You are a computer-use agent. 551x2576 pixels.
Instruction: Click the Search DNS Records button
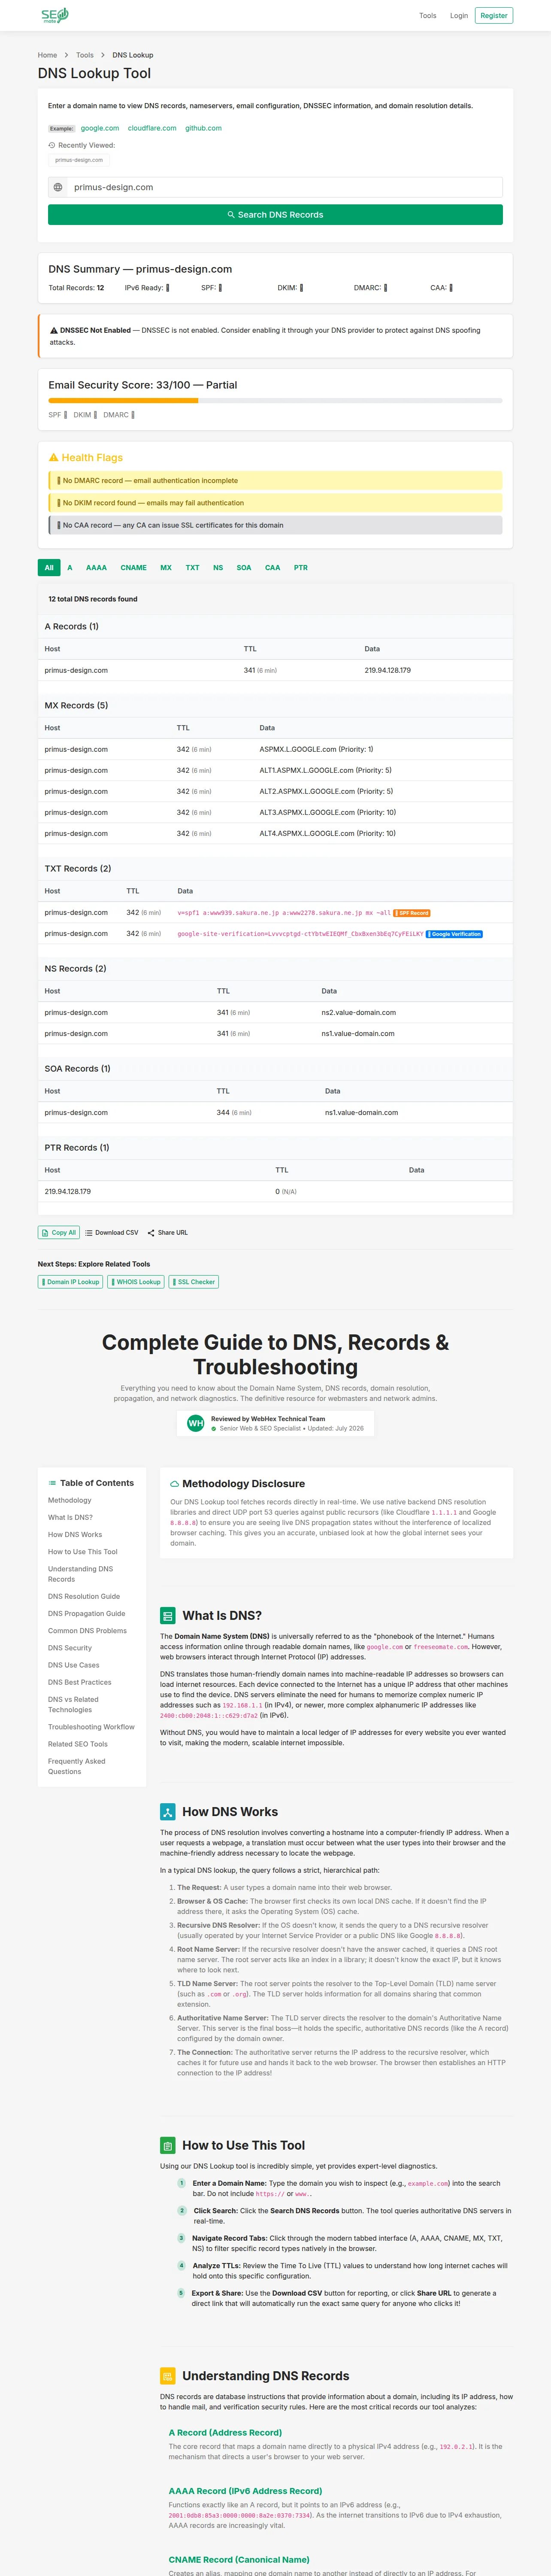coord(275,215)
